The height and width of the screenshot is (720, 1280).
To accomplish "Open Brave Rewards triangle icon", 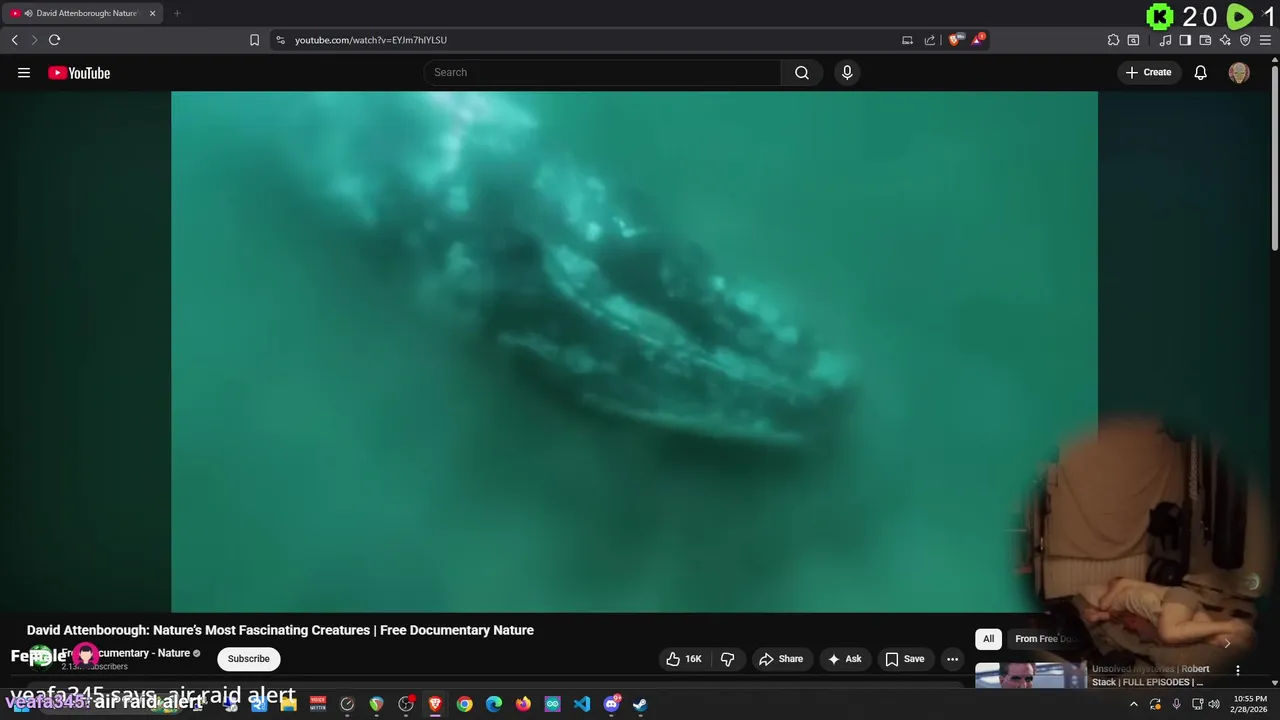I will coord(978,40).
